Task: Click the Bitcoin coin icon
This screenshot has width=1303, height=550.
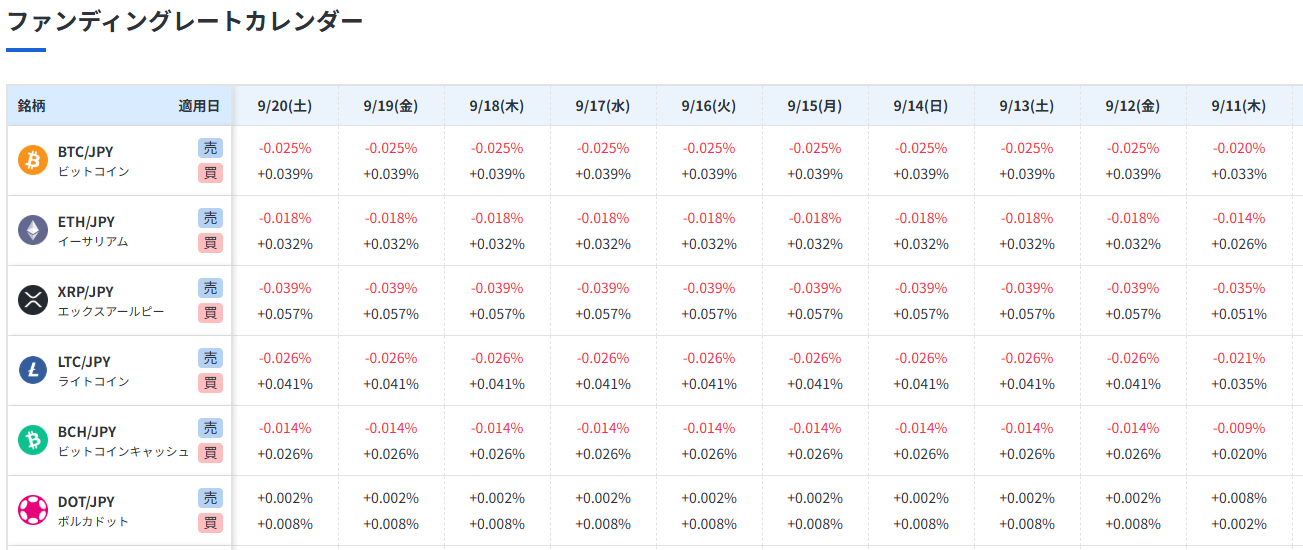Action: [33, 160]
